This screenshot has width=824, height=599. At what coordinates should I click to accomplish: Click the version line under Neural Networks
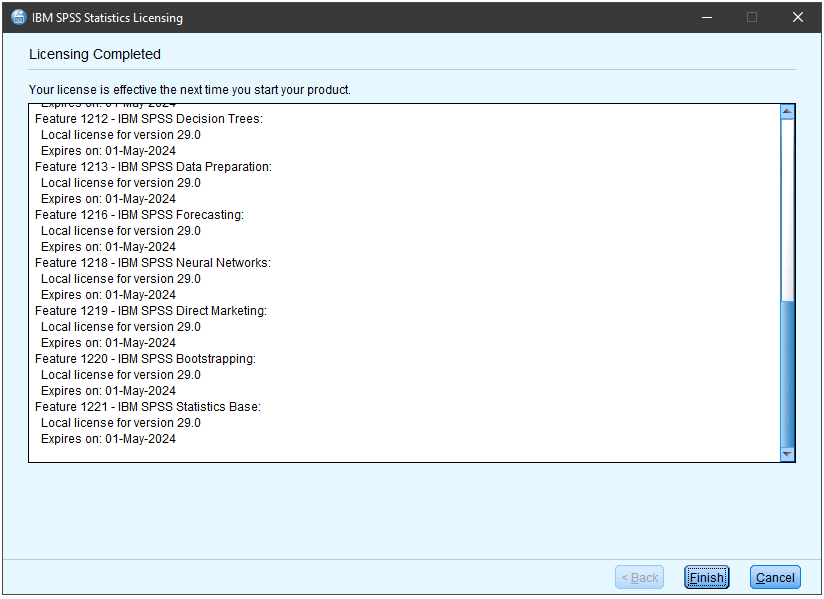point(121,279)
